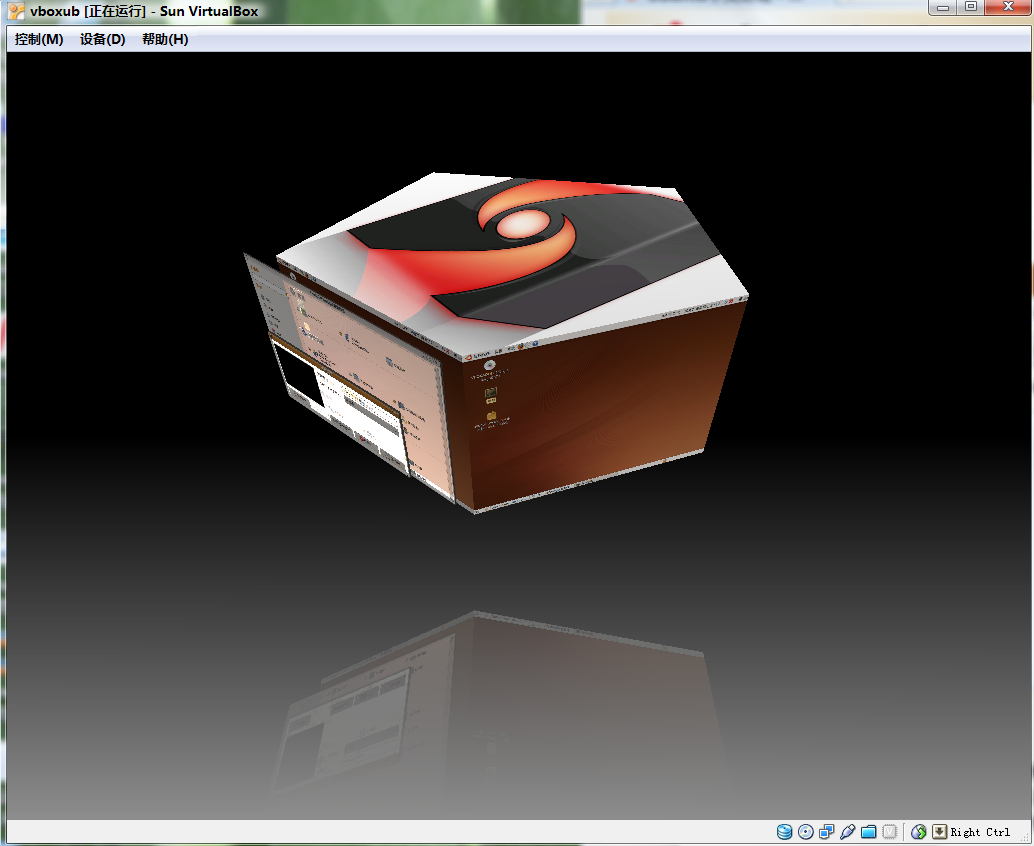Screen dimensions: 1034x846
Task: Click the shared folders status icon
Action: pyautogui.click(x=868, y=832)
